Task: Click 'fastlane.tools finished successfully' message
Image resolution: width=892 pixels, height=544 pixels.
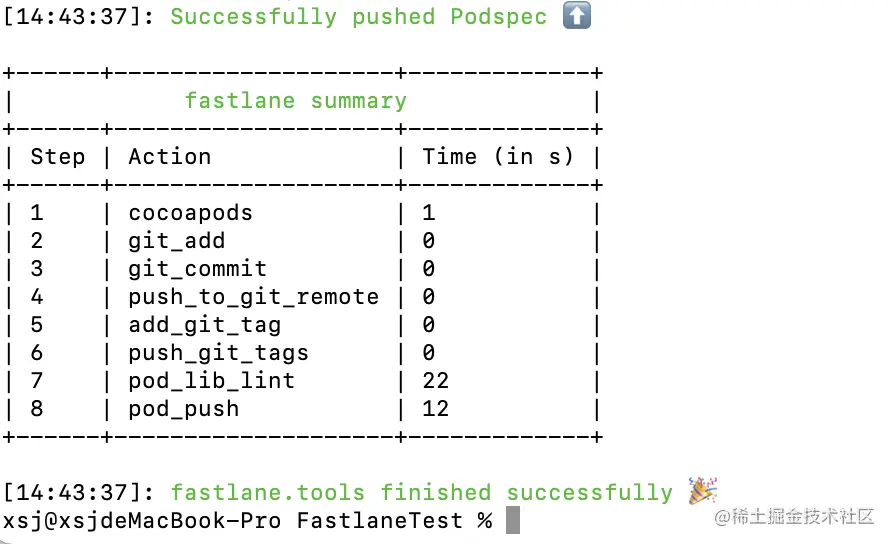Action: pyautogui.click(x=422, y=492)
